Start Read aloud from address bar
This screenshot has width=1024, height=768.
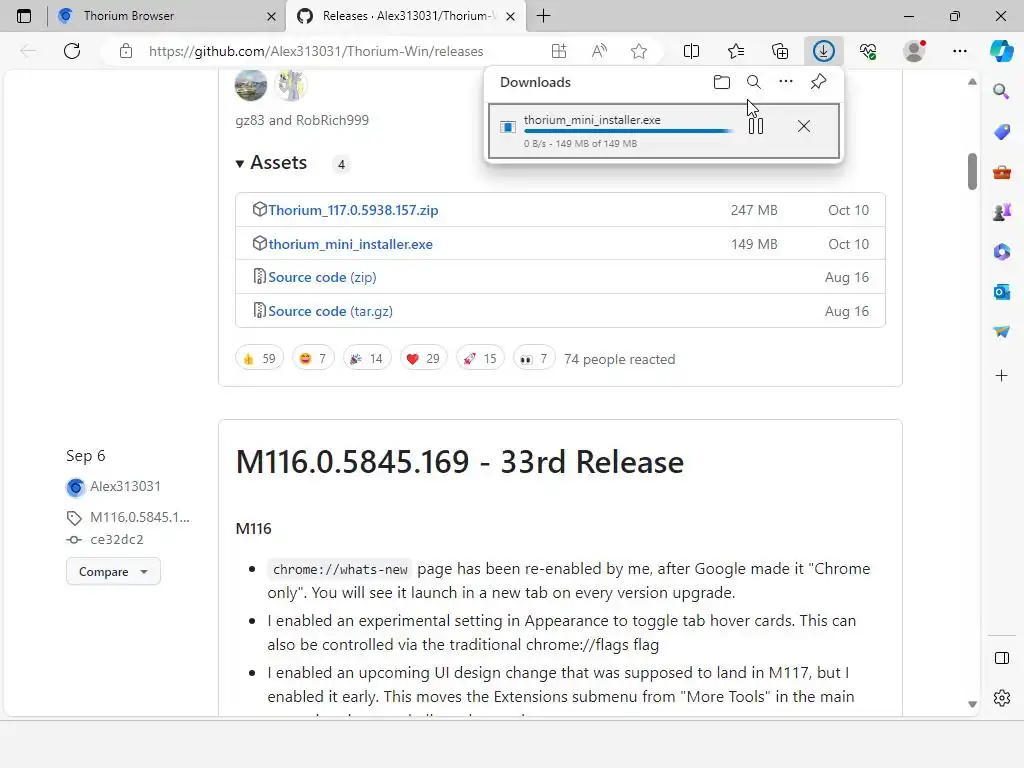599,51
